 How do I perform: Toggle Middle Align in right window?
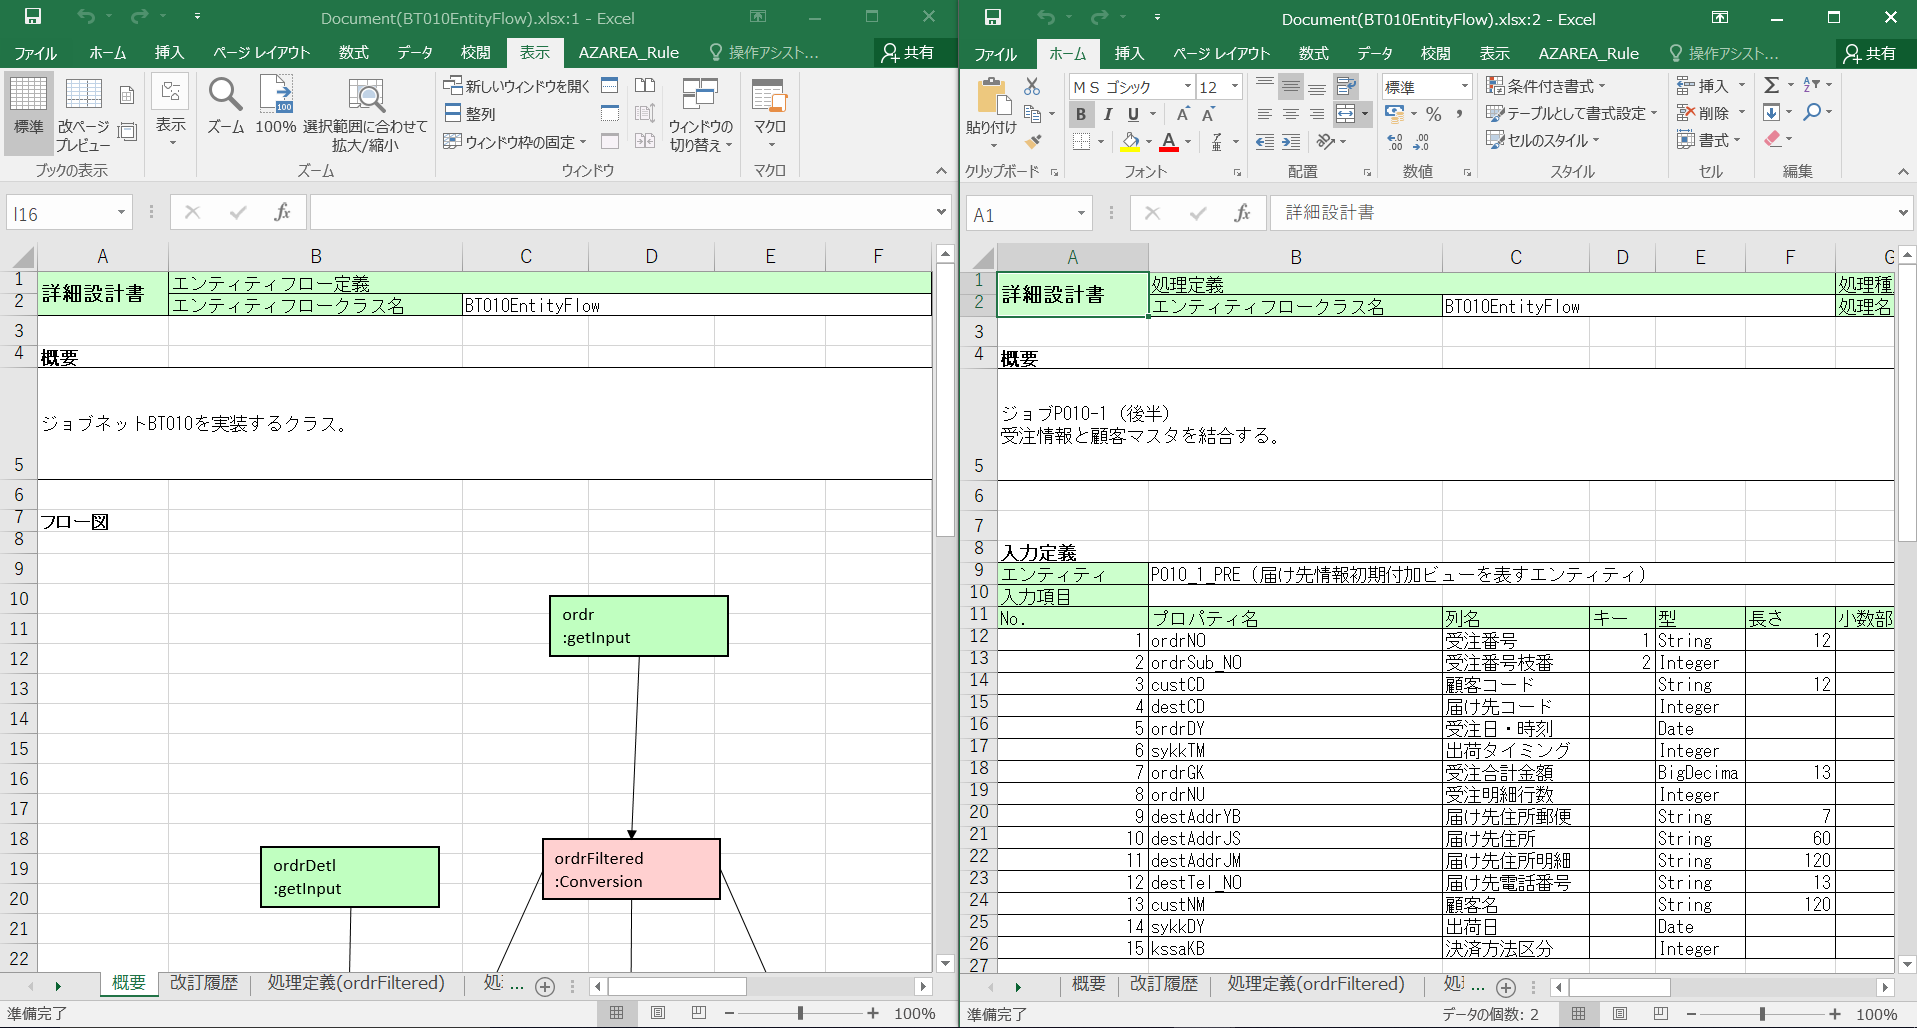[1291, 87]
